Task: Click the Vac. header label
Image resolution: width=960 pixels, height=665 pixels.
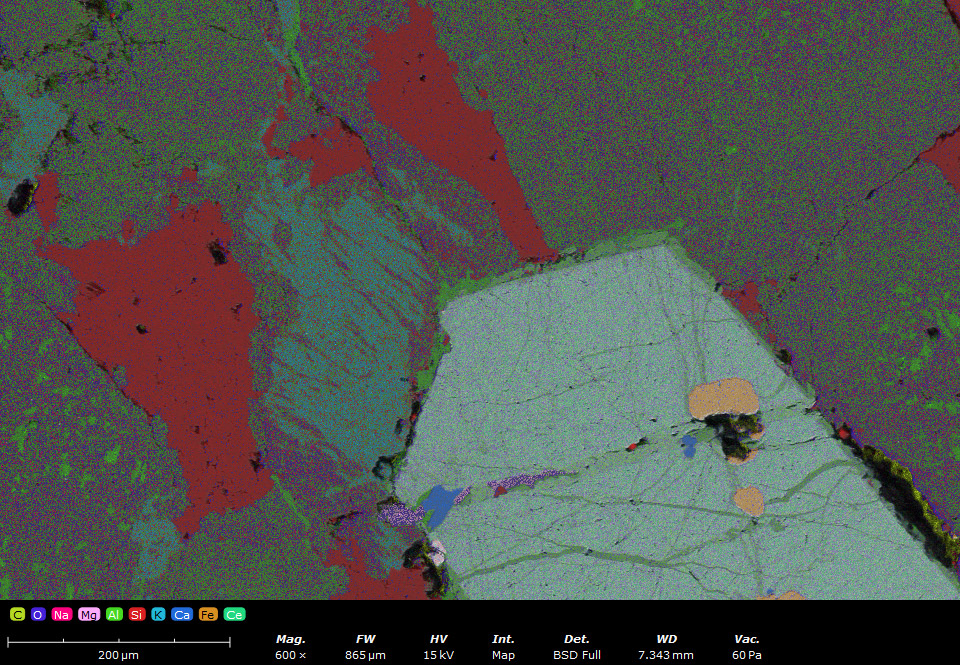Action: pos(747,639)
